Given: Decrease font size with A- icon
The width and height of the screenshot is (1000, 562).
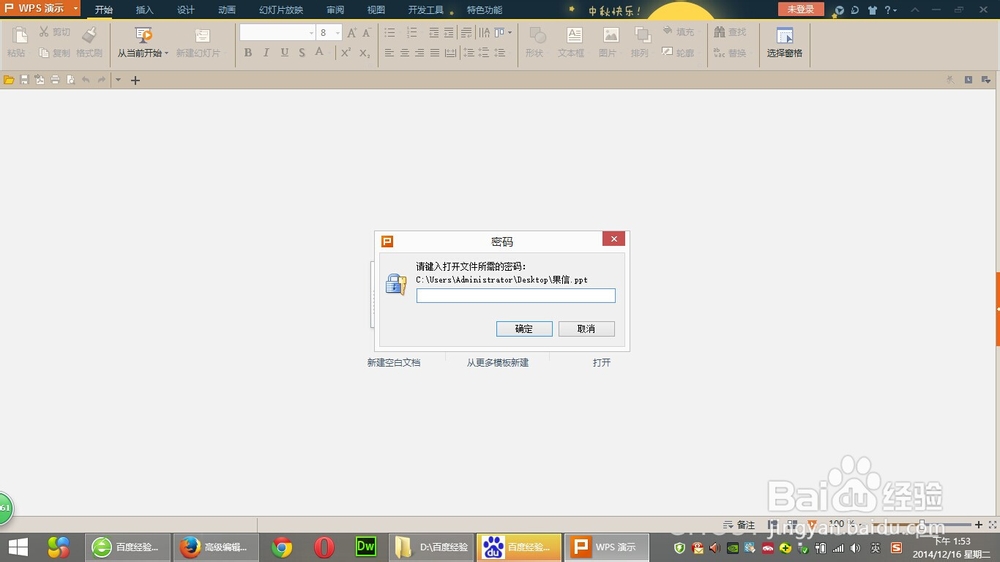Looking at the screenshot, I should (367, 33).
